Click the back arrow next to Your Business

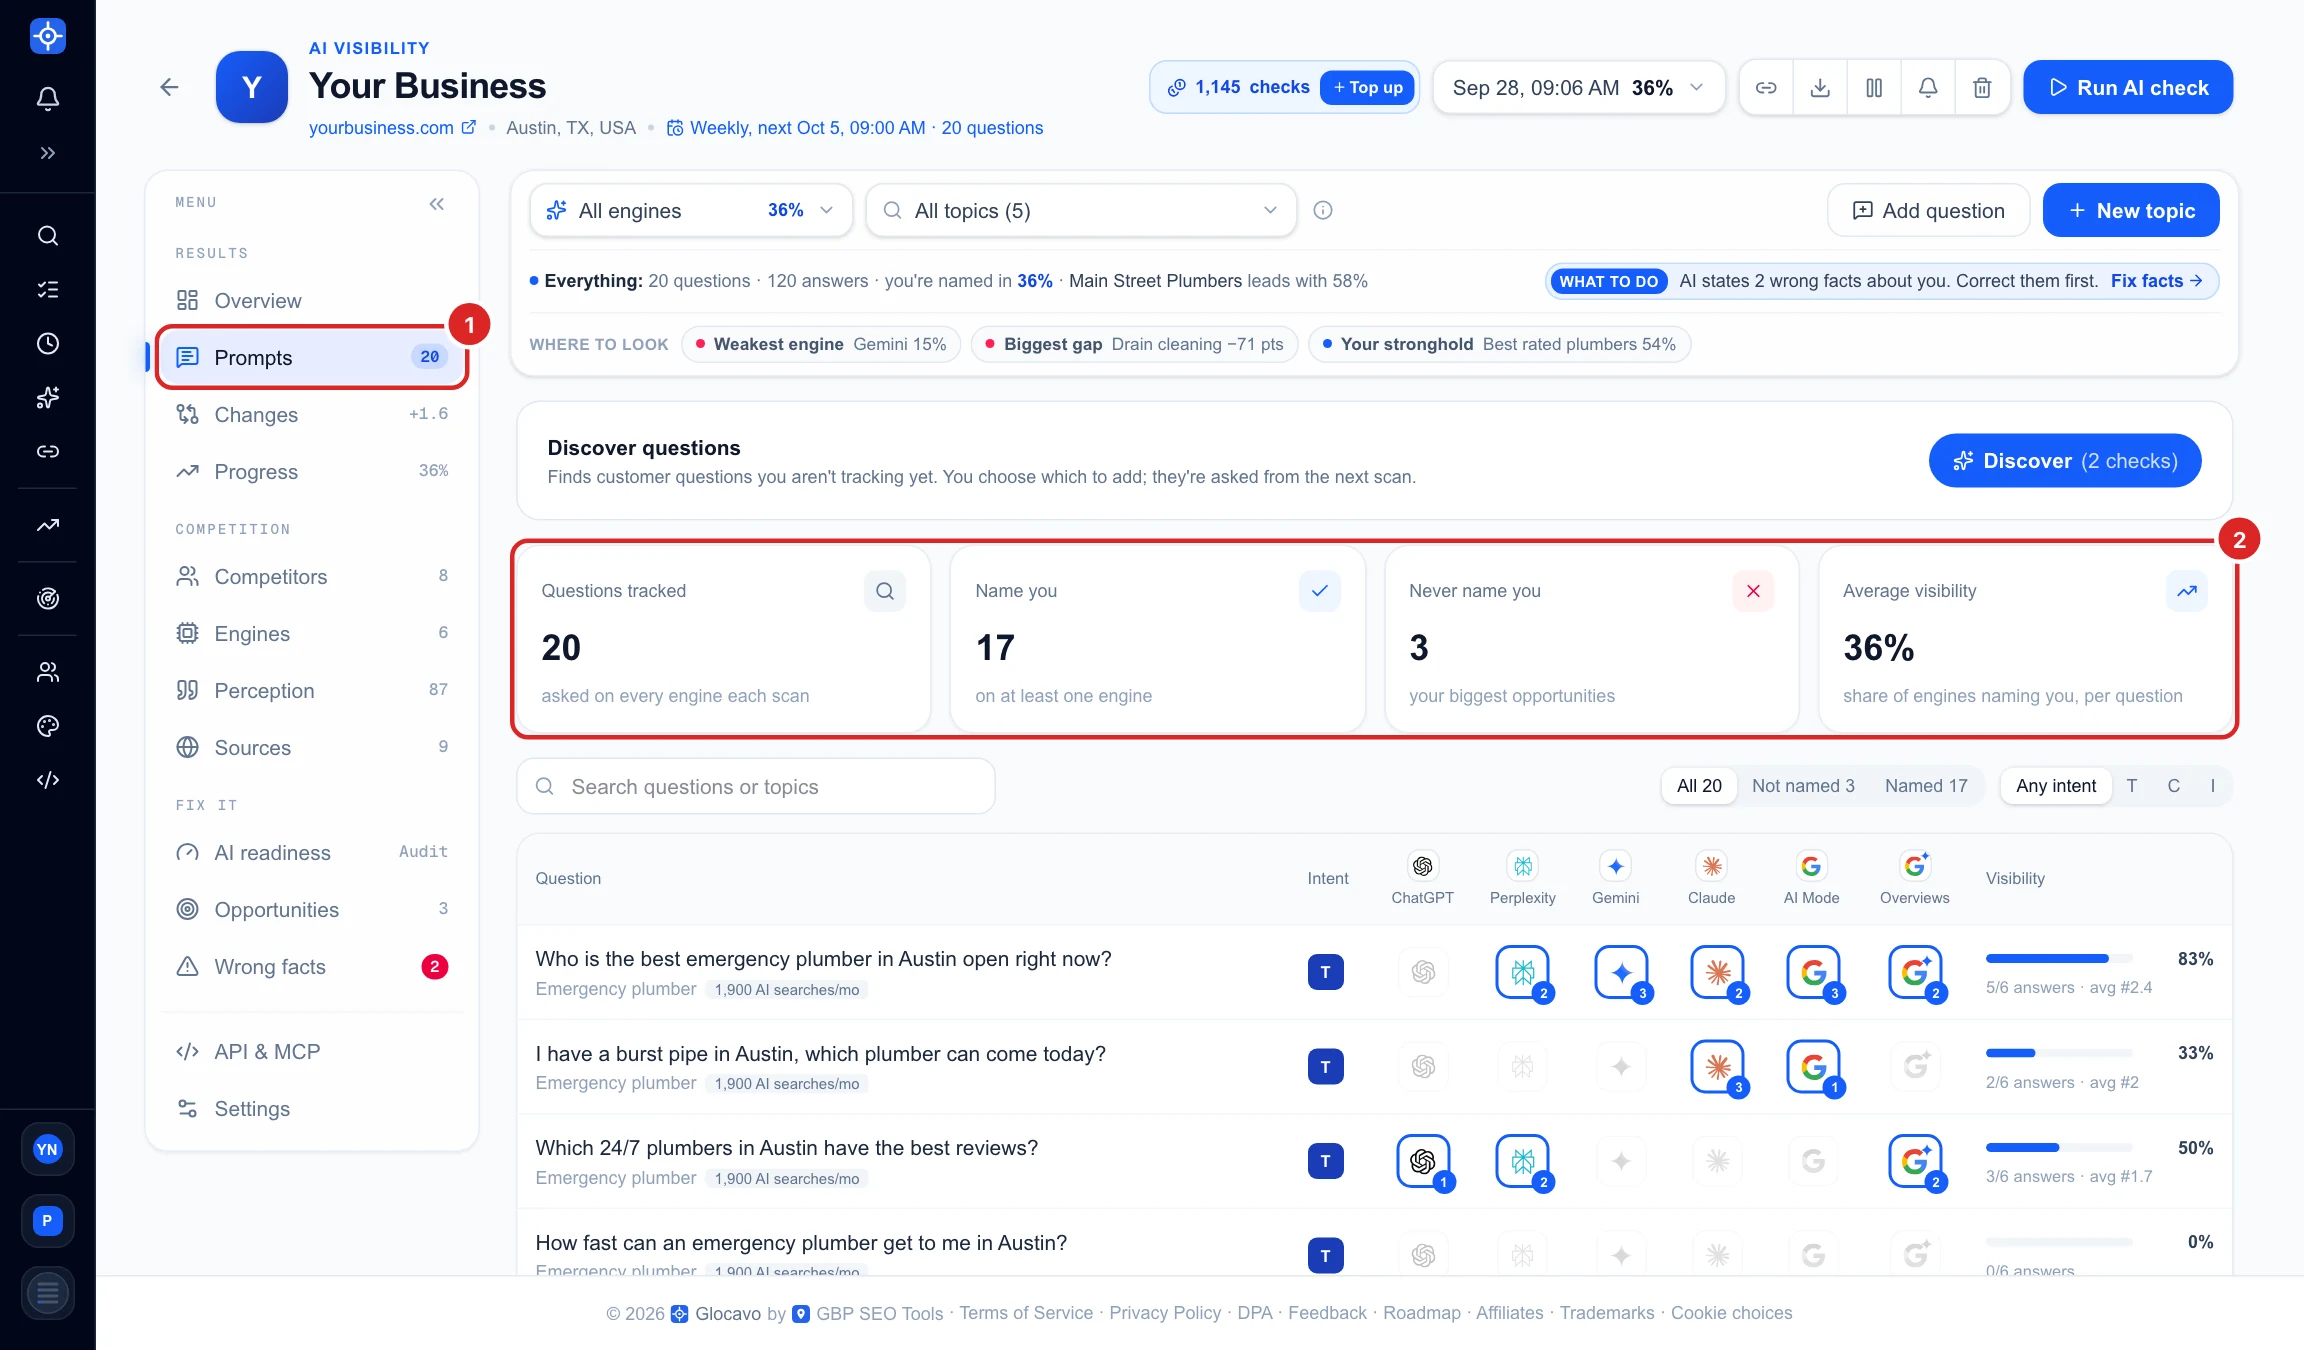(169, 87)
